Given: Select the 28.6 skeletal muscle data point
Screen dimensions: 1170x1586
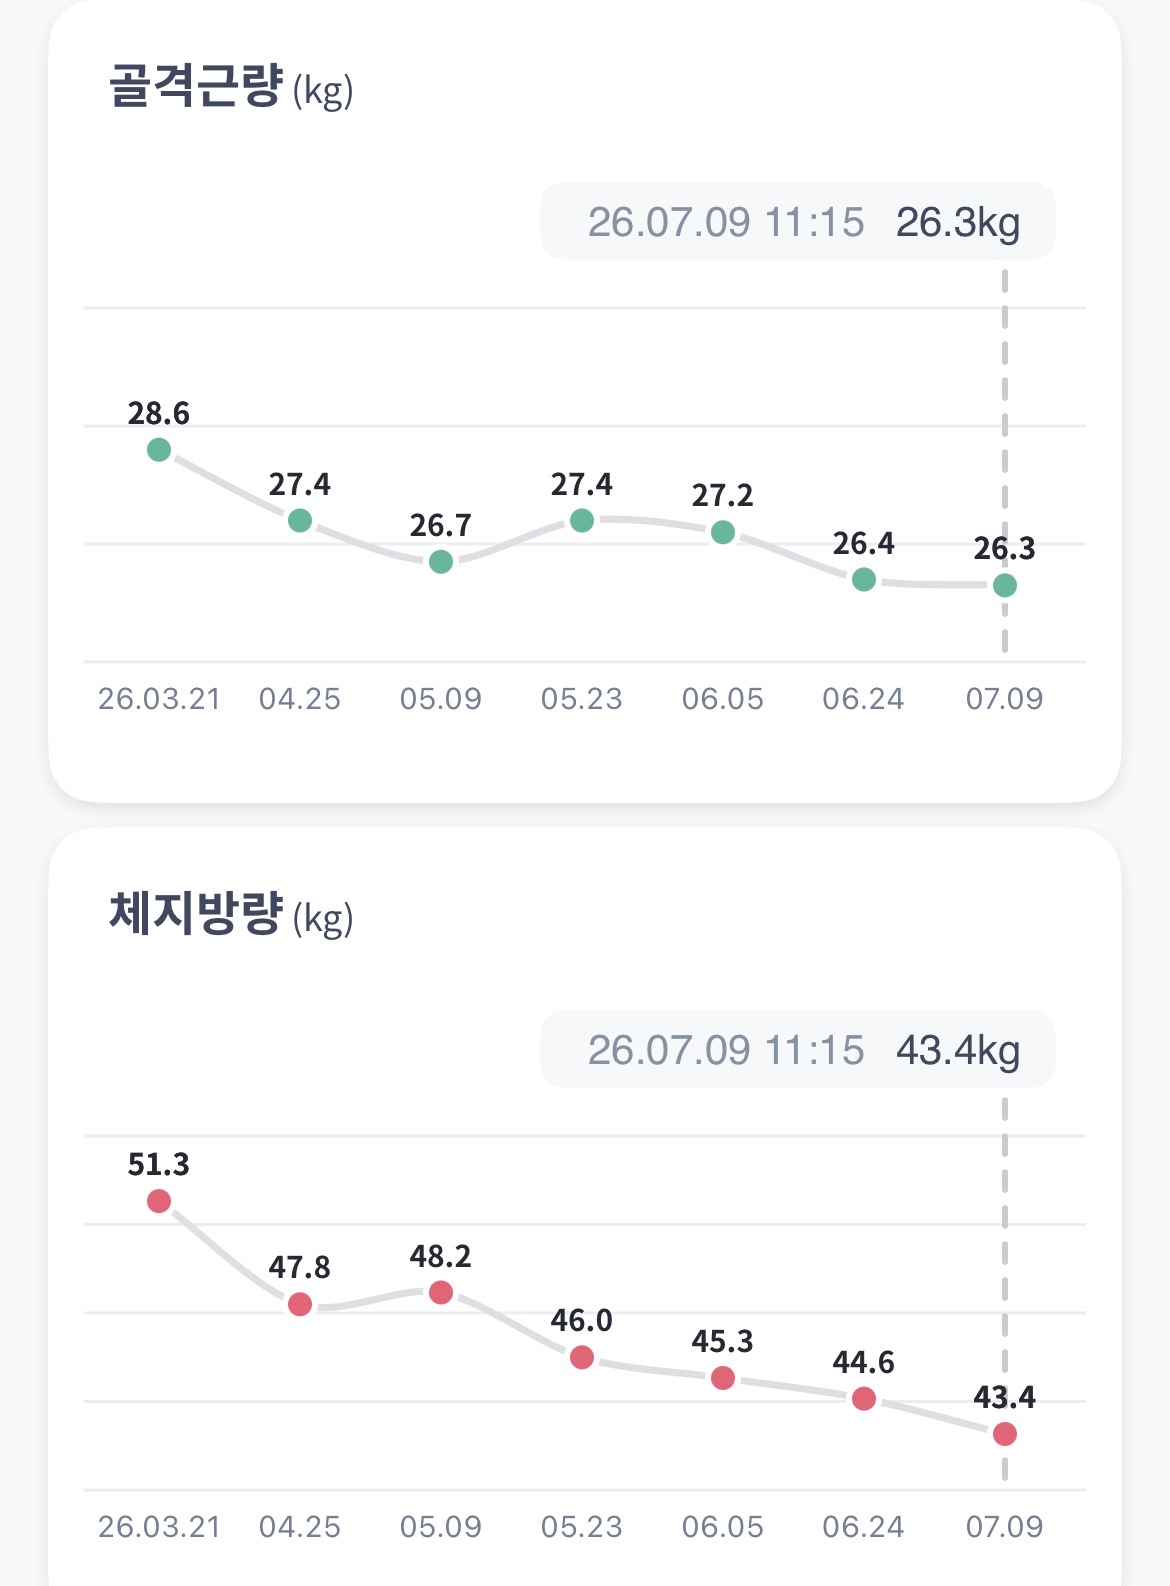Looking at the screenshot, I should click(159, 450).
